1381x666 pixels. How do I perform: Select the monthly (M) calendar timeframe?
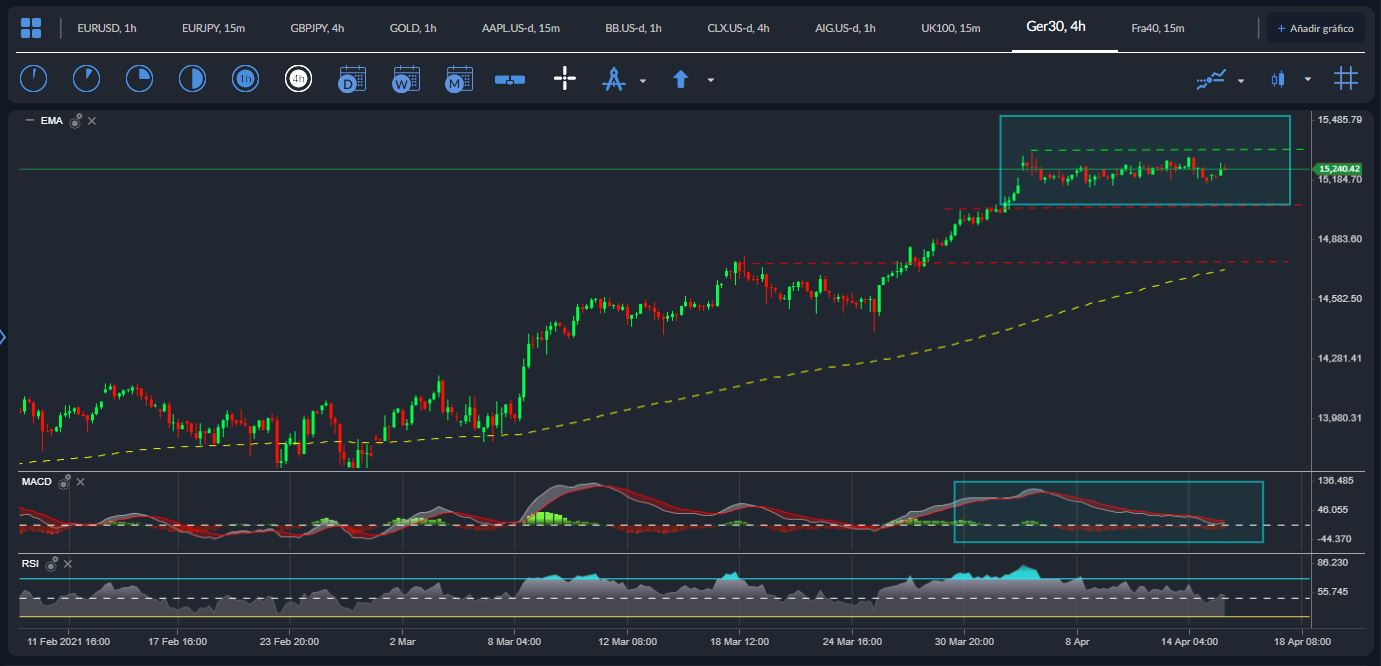point(458,79)
